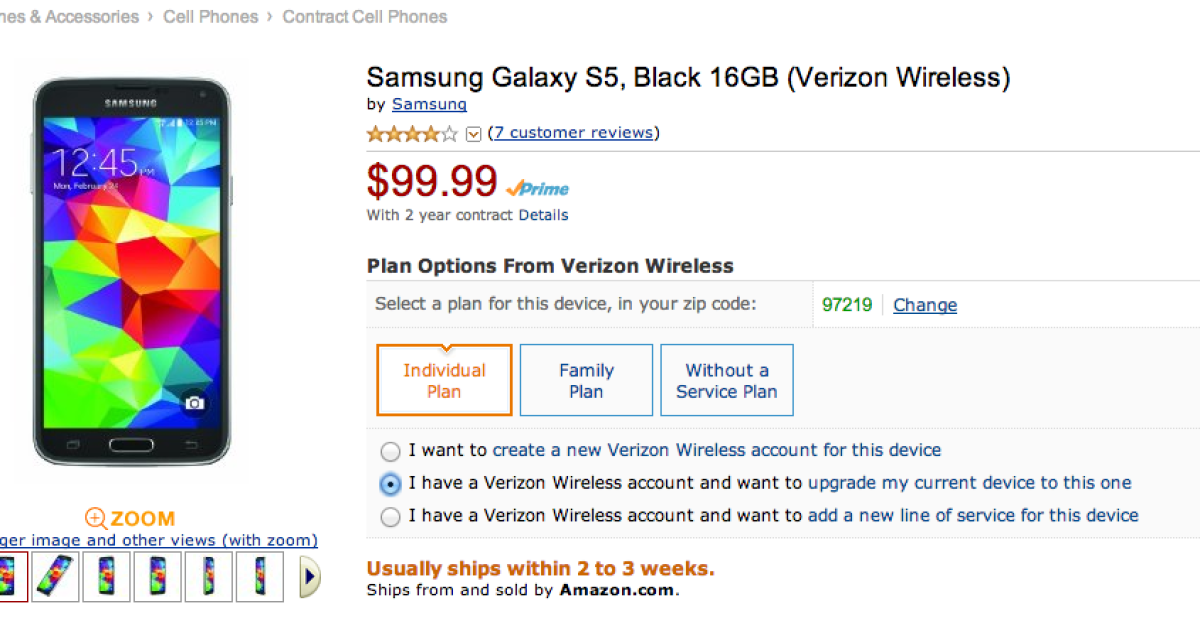Click the camera icon on the phone image
The width and height of the screenshot is (1200, 628).
(x=194, y=402)
